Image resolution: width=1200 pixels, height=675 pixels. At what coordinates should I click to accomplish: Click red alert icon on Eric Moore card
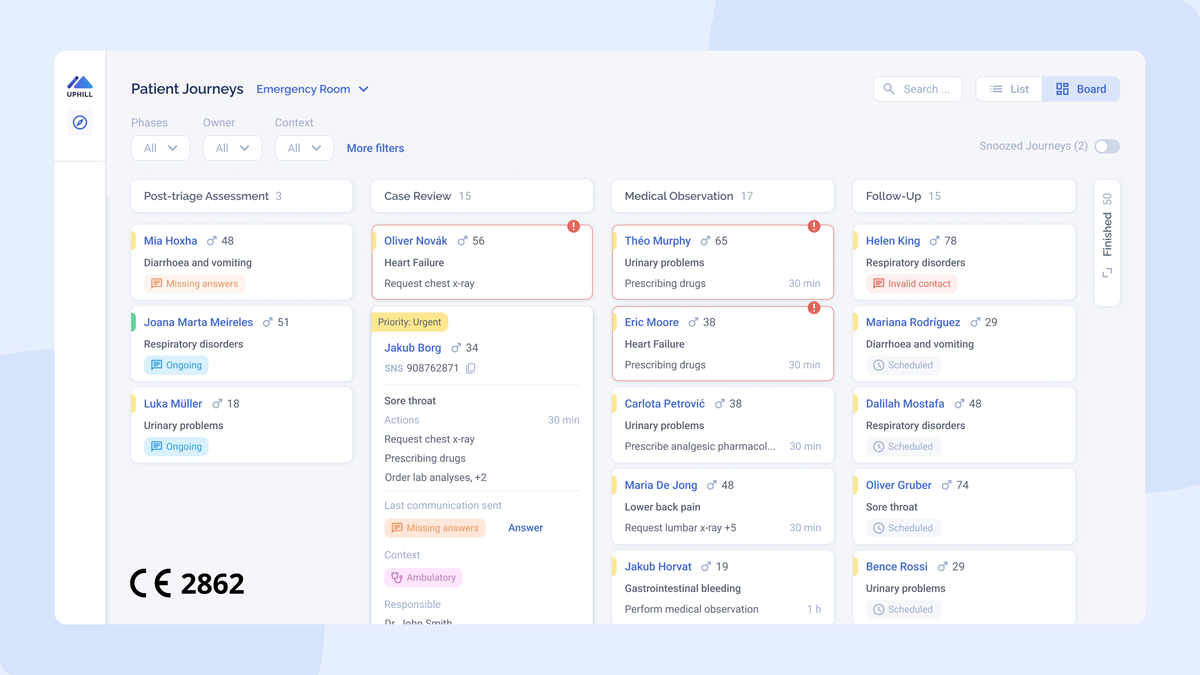pos(814,308)
